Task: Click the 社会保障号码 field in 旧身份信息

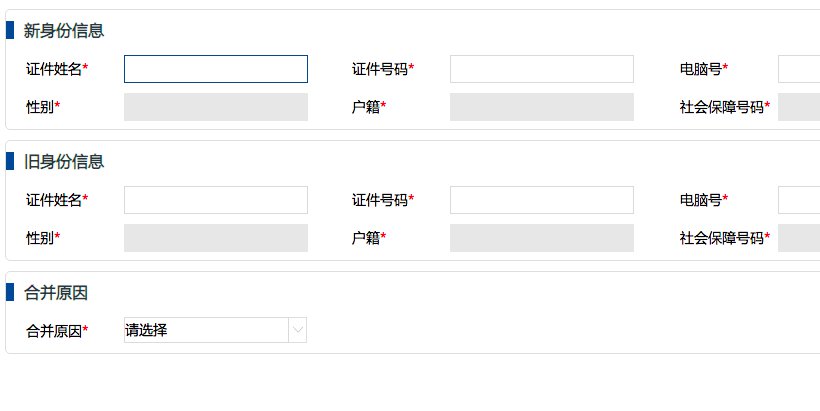Action: point(799,238)
